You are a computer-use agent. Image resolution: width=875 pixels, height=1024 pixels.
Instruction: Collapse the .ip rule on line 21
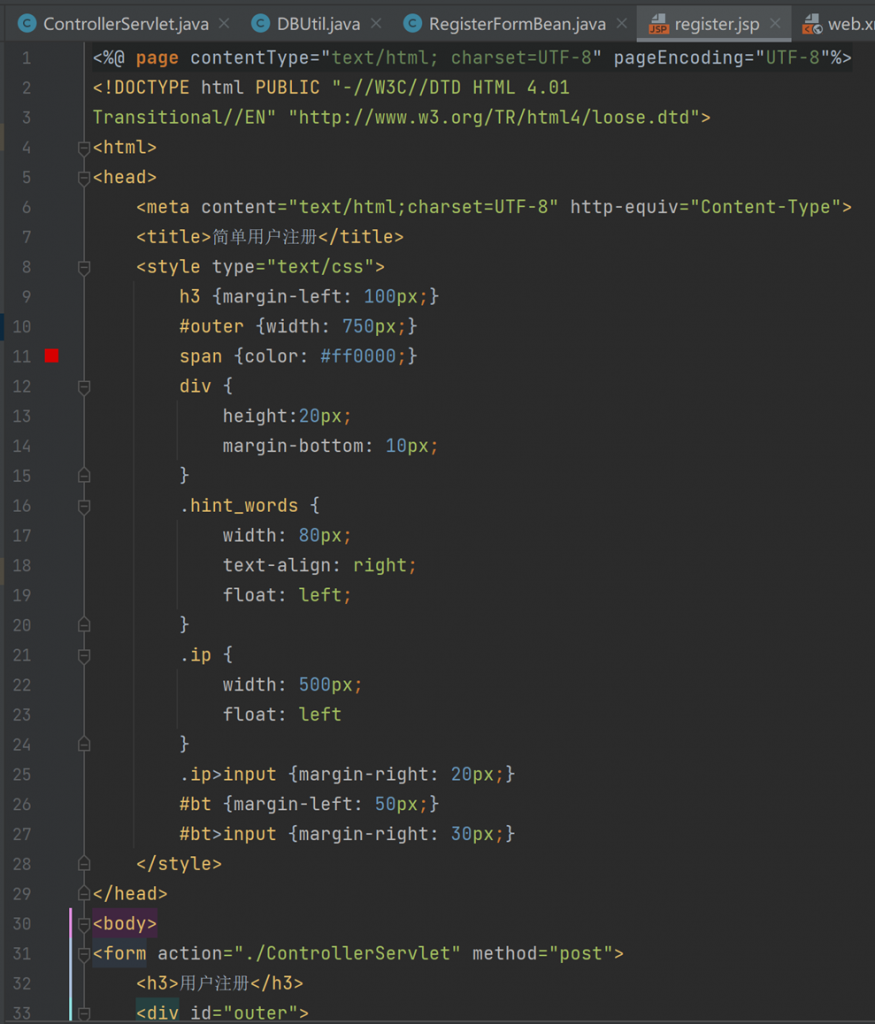point(84,656)
